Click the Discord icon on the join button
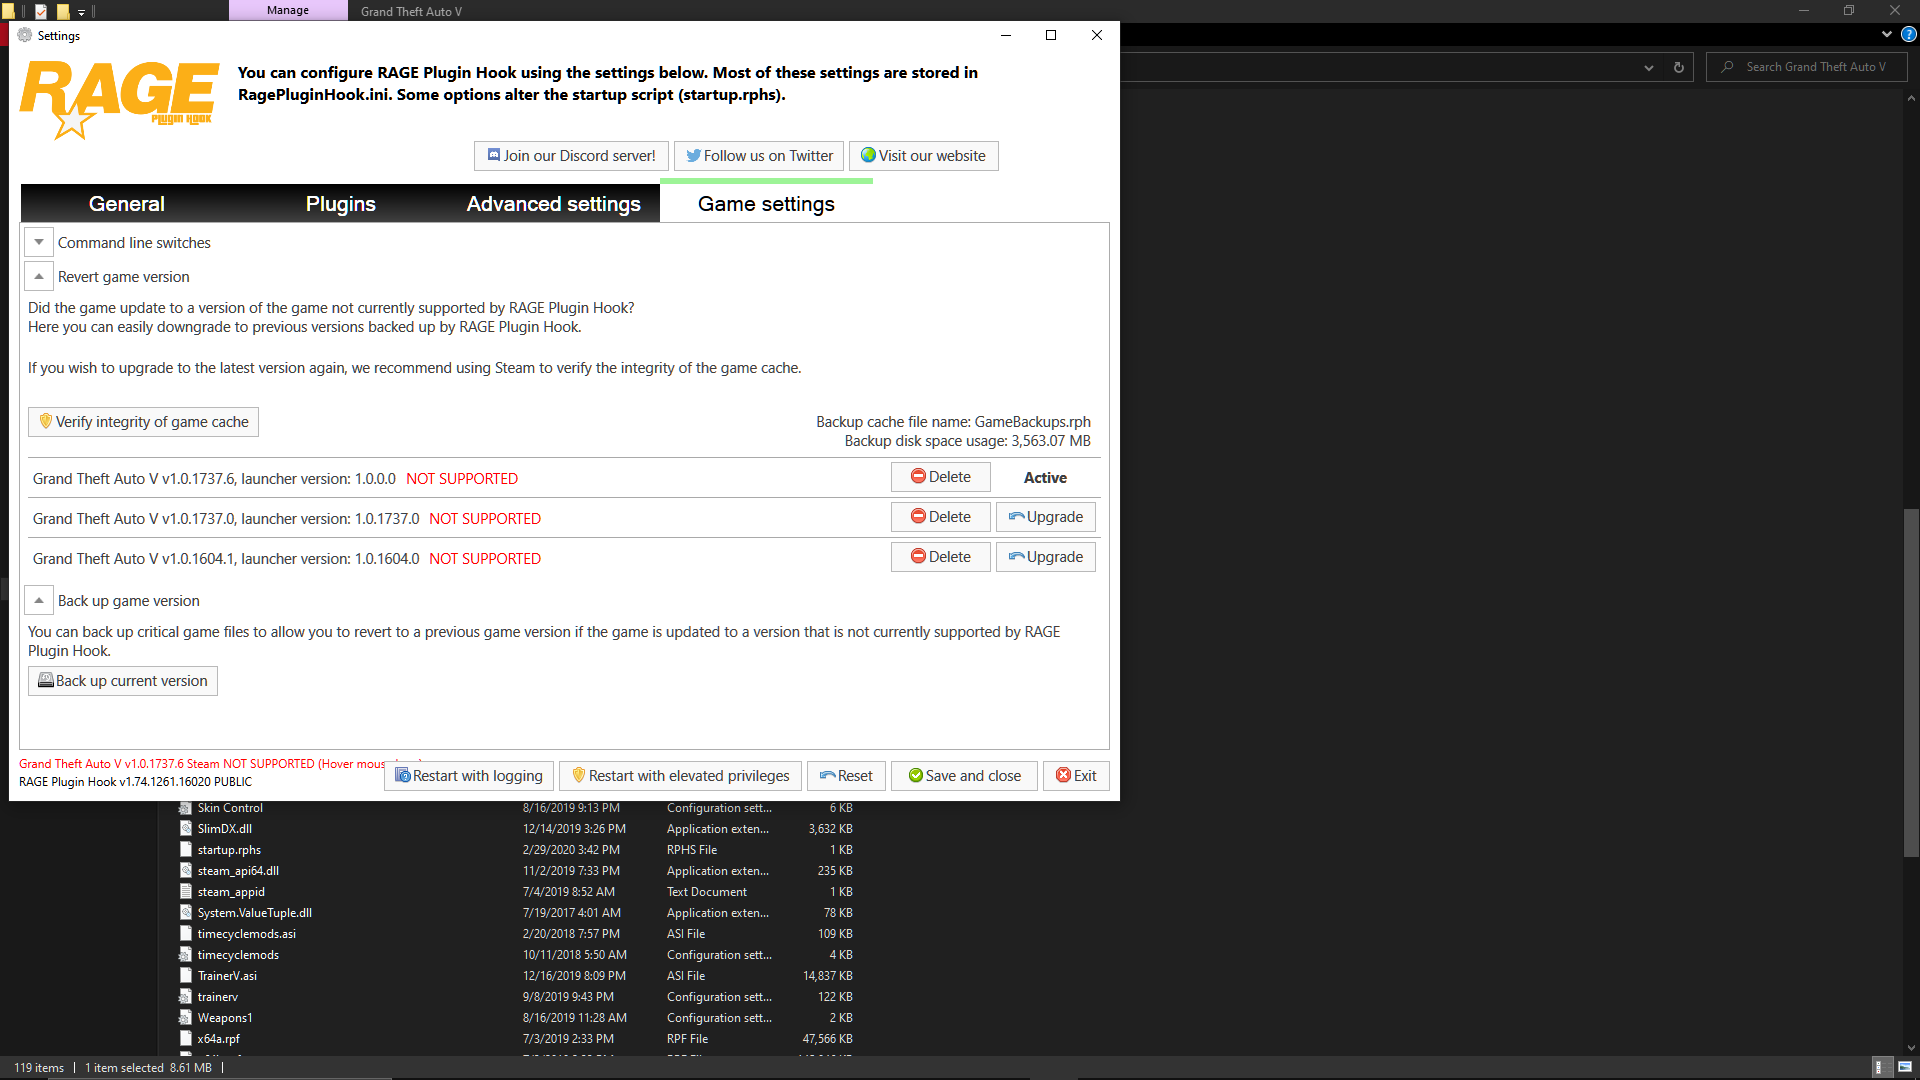The width and height of the screenshot is (1920, 1080). tap(493, 155)
